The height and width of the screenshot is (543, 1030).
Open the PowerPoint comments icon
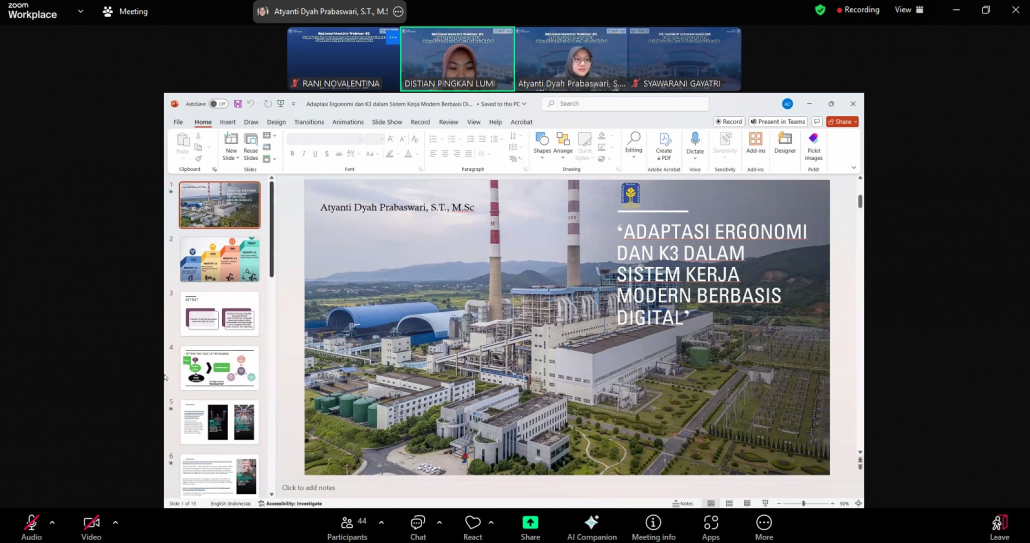(817, 121)
